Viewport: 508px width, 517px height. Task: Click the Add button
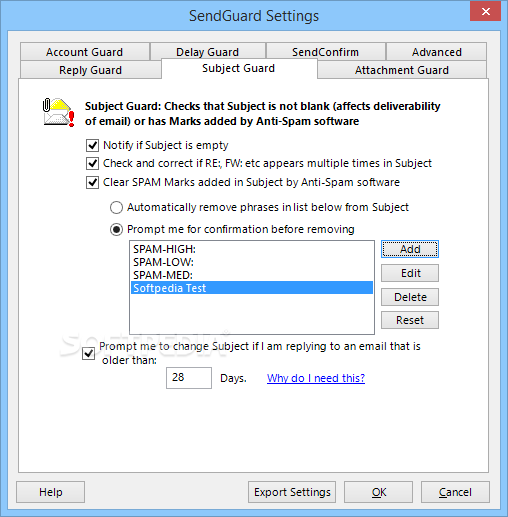coord(410,249)
